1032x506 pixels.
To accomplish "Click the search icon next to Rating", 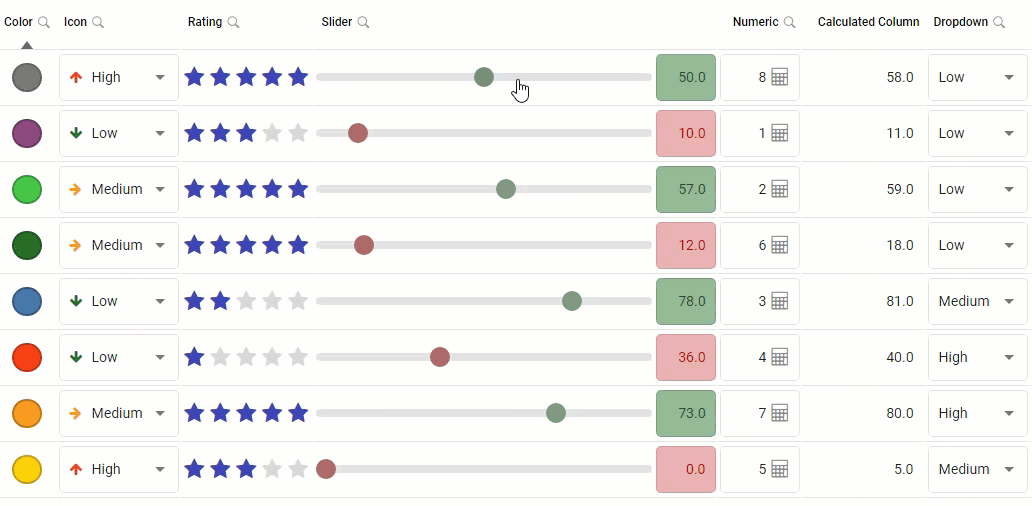I will tap(233, 22).
